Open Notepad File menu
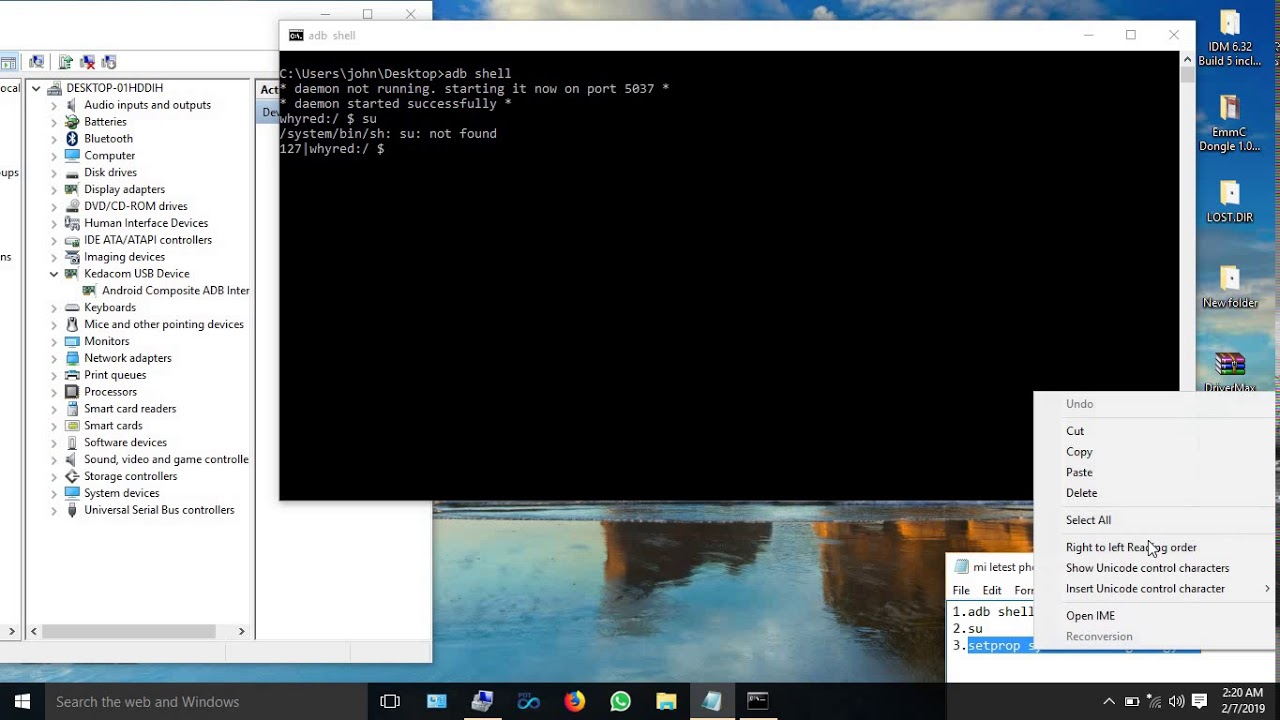Screen dimensions: 1280x720 961,591
